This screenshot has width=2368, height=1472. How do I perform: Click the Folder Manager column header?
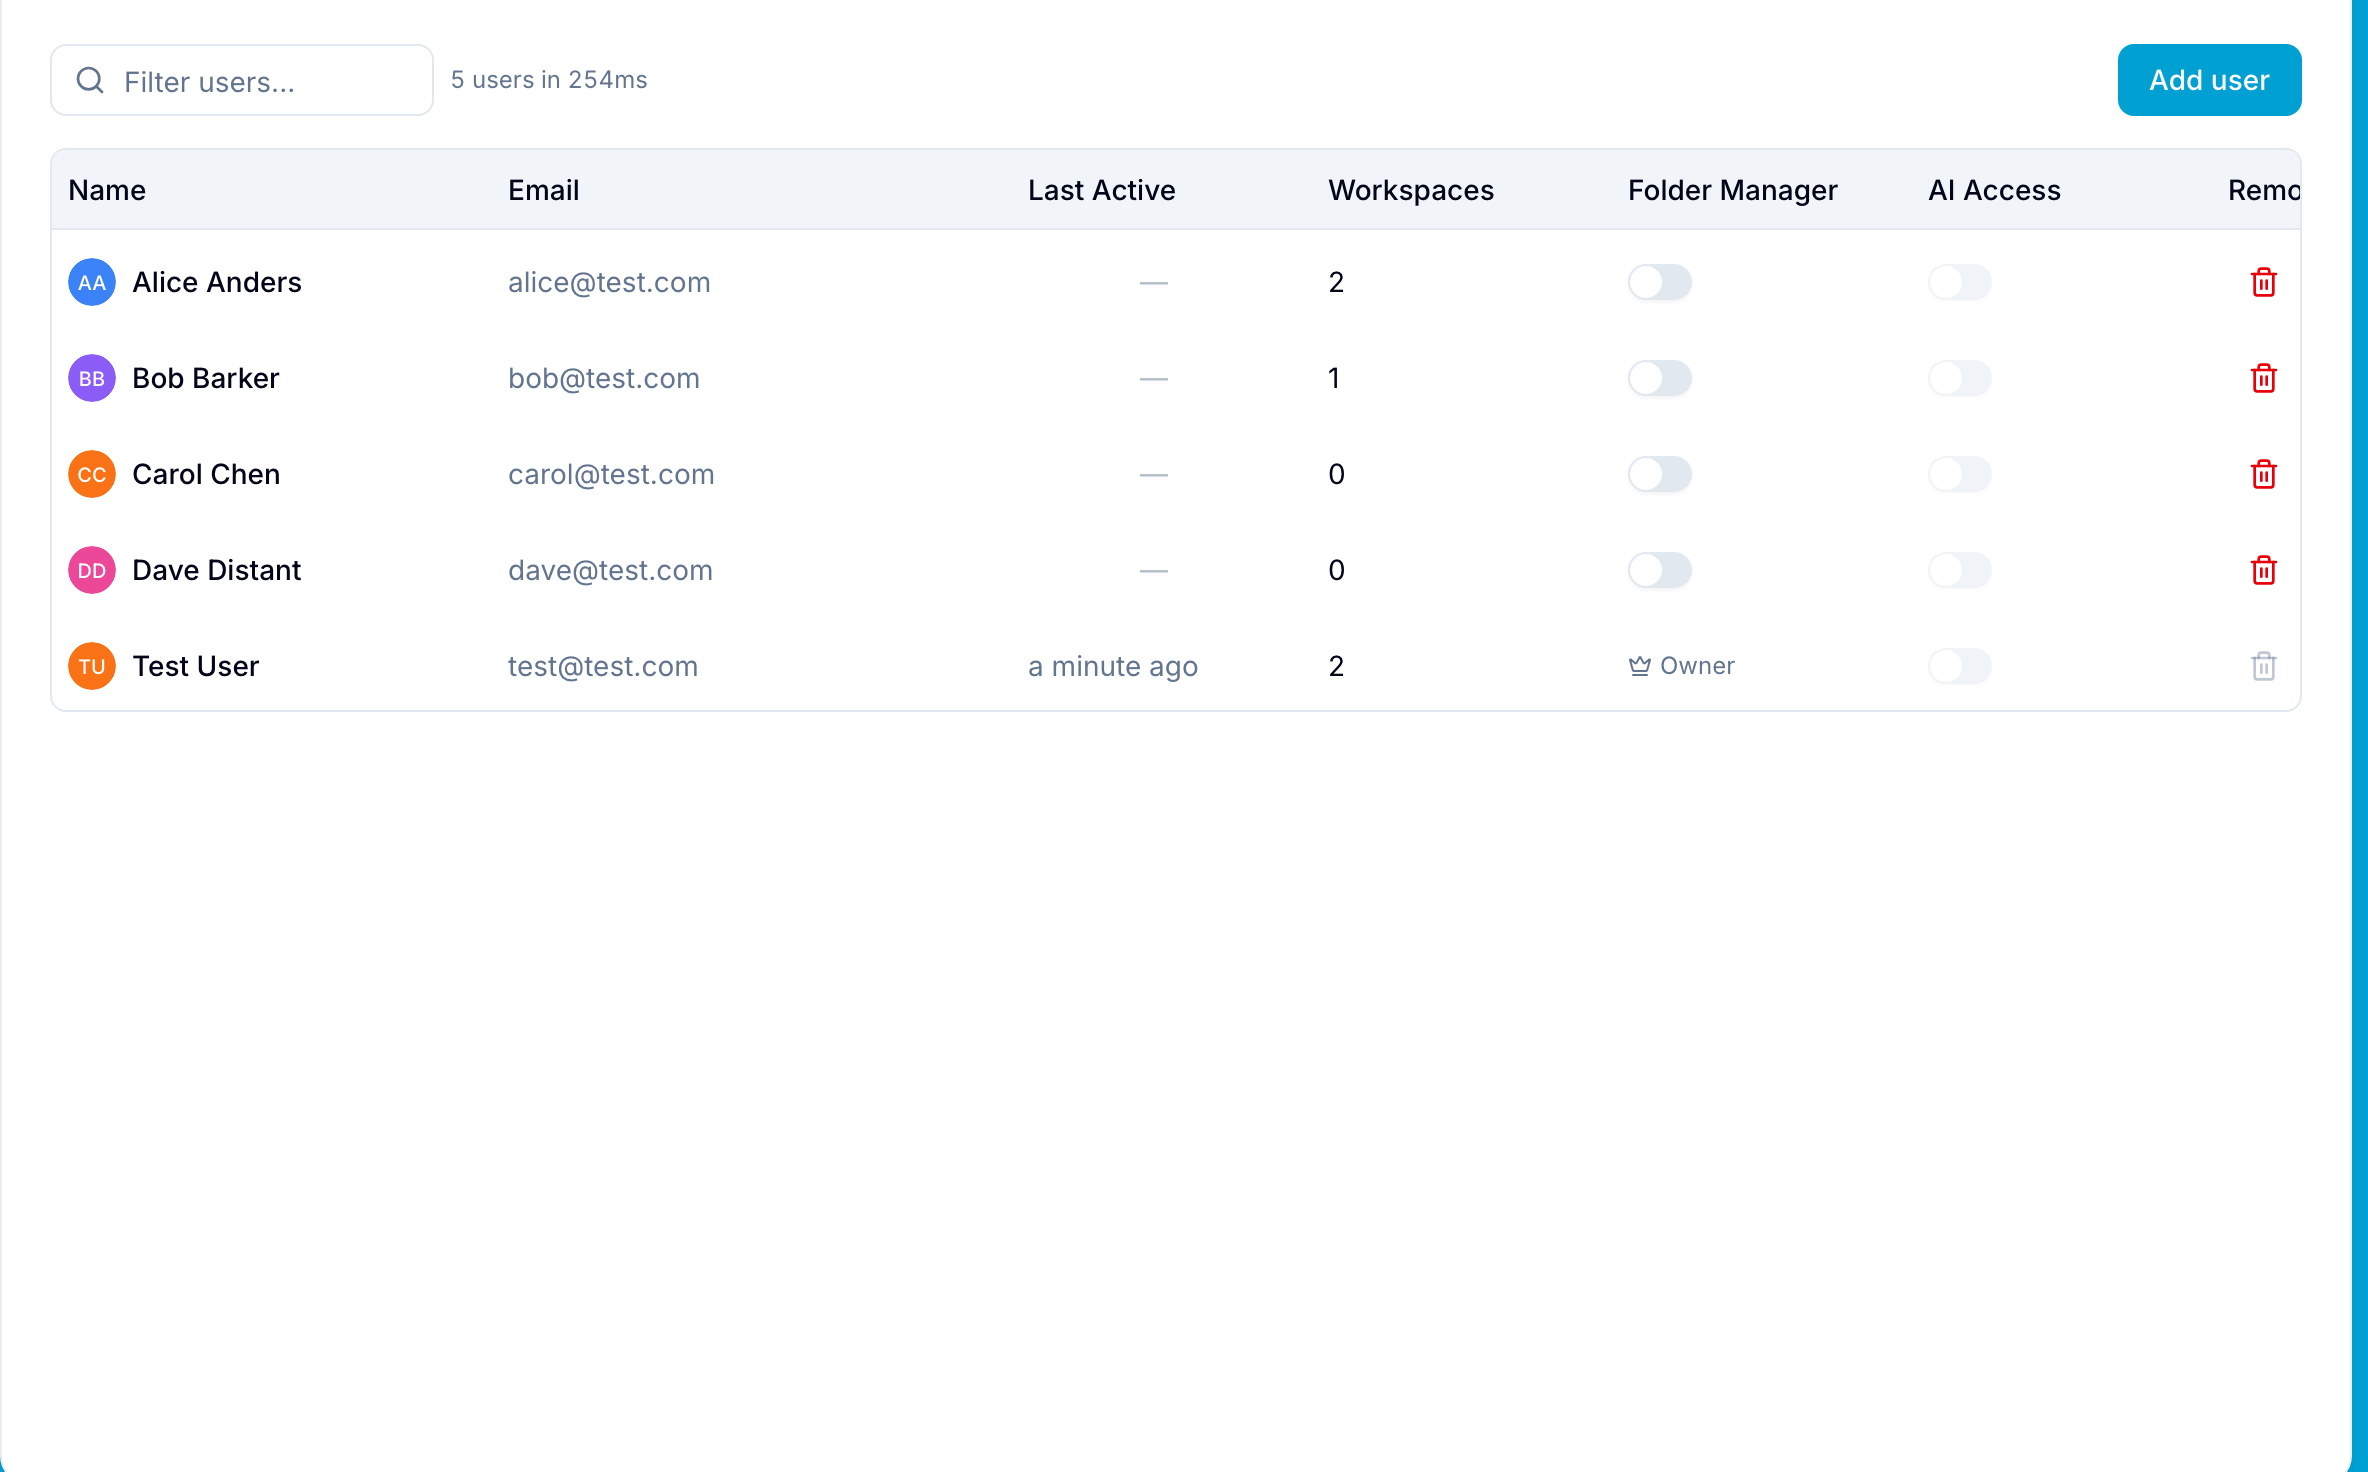[1732, 190]
